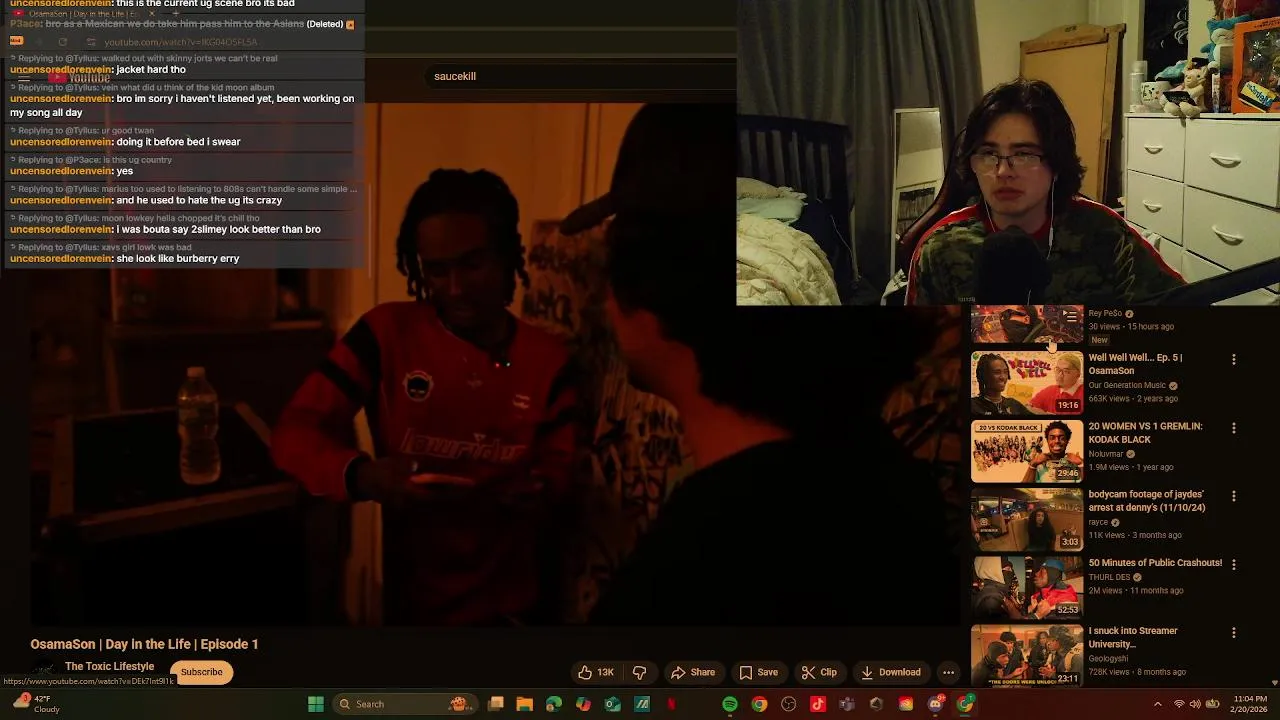Open the Geologyshi channel link

click(1108, 659)
